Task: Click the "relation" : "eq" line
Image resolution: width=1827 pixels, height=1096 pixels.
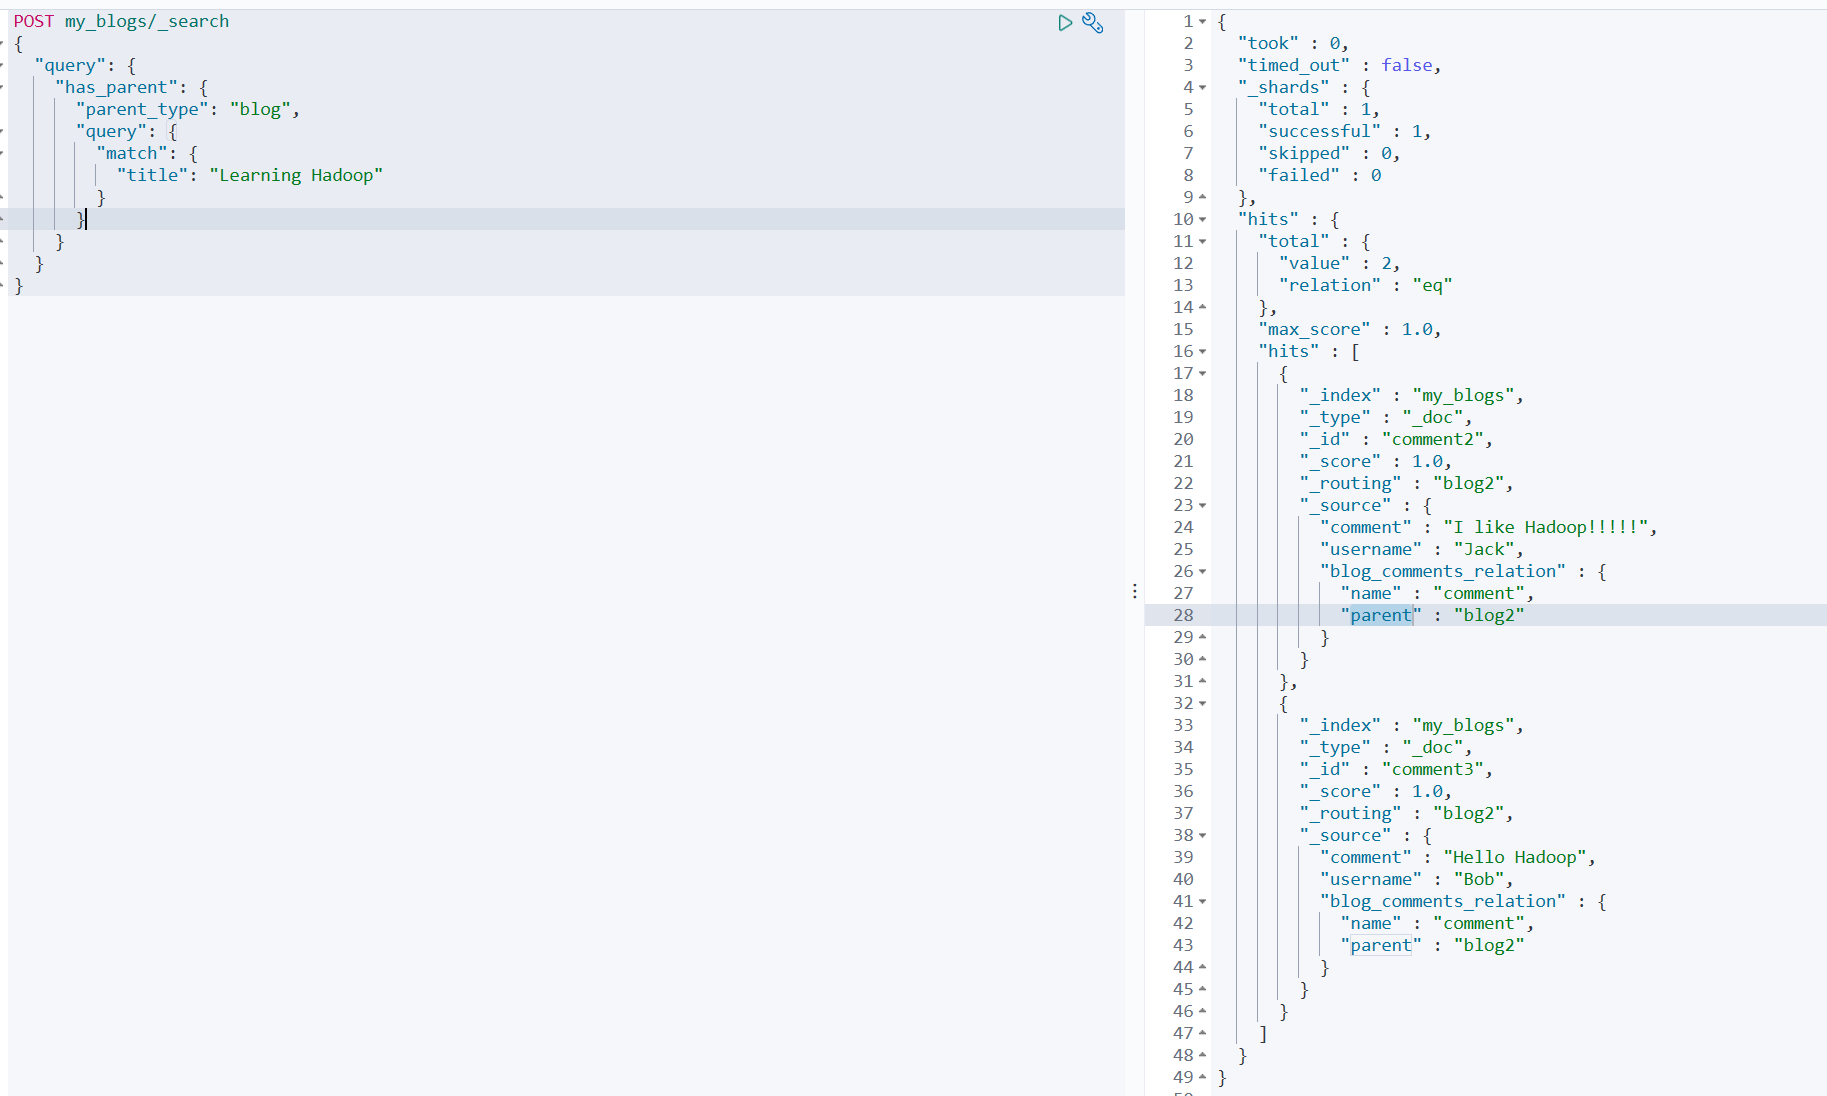Action: [x=1366, y=285]
